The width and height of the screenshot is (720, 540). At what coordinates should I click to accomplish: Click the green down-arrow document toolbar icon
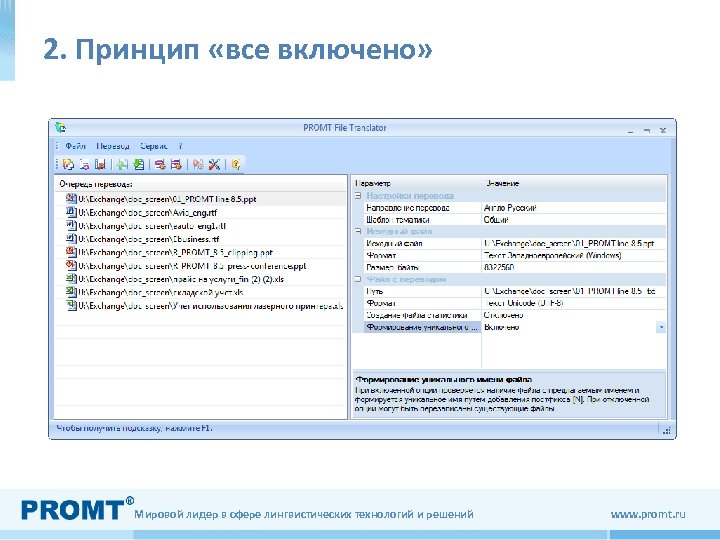coord(138,164)
